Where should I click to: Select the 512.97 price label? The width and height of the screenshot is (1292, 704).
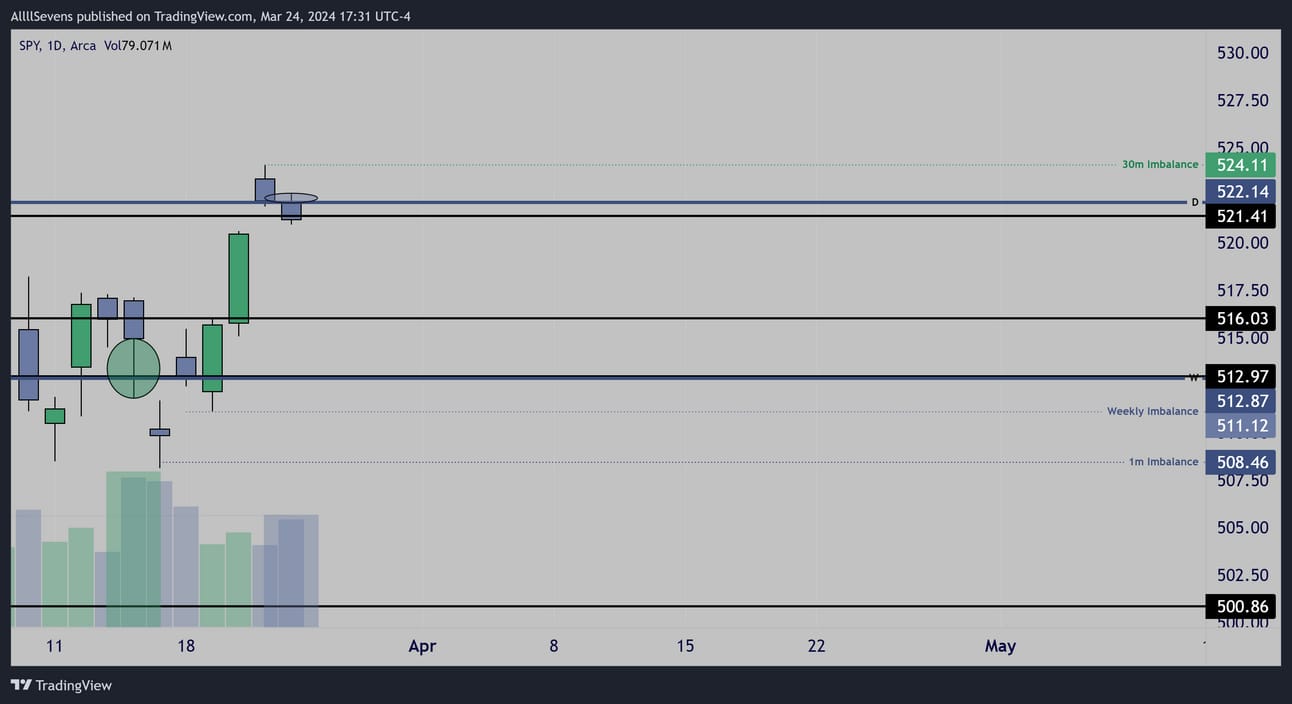(x=1243, y=377)
